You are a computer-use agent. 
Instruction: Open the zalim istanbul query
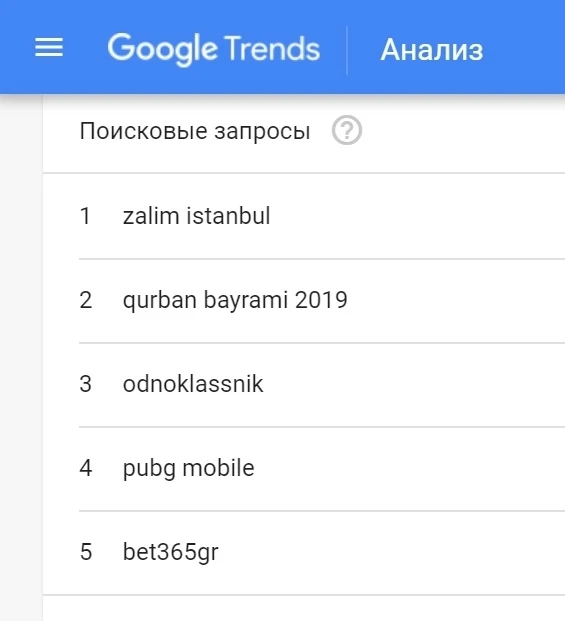[x=196, y=216]
